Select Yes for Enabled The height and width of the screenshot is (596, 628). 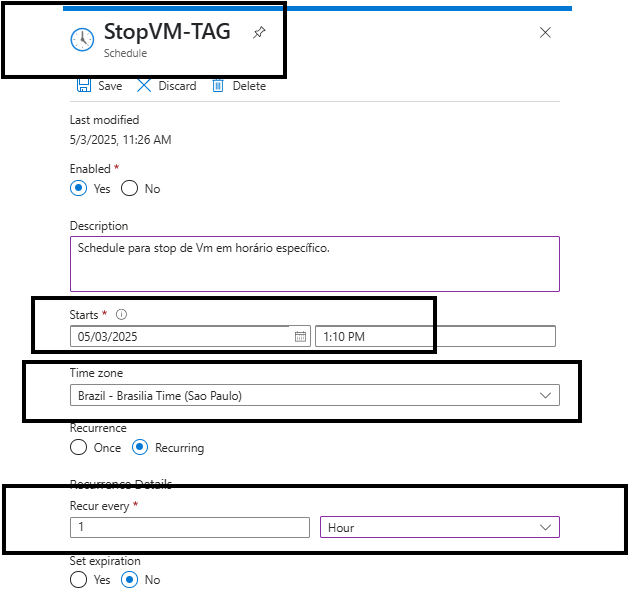pyautogui.click(x=78, y=189)
